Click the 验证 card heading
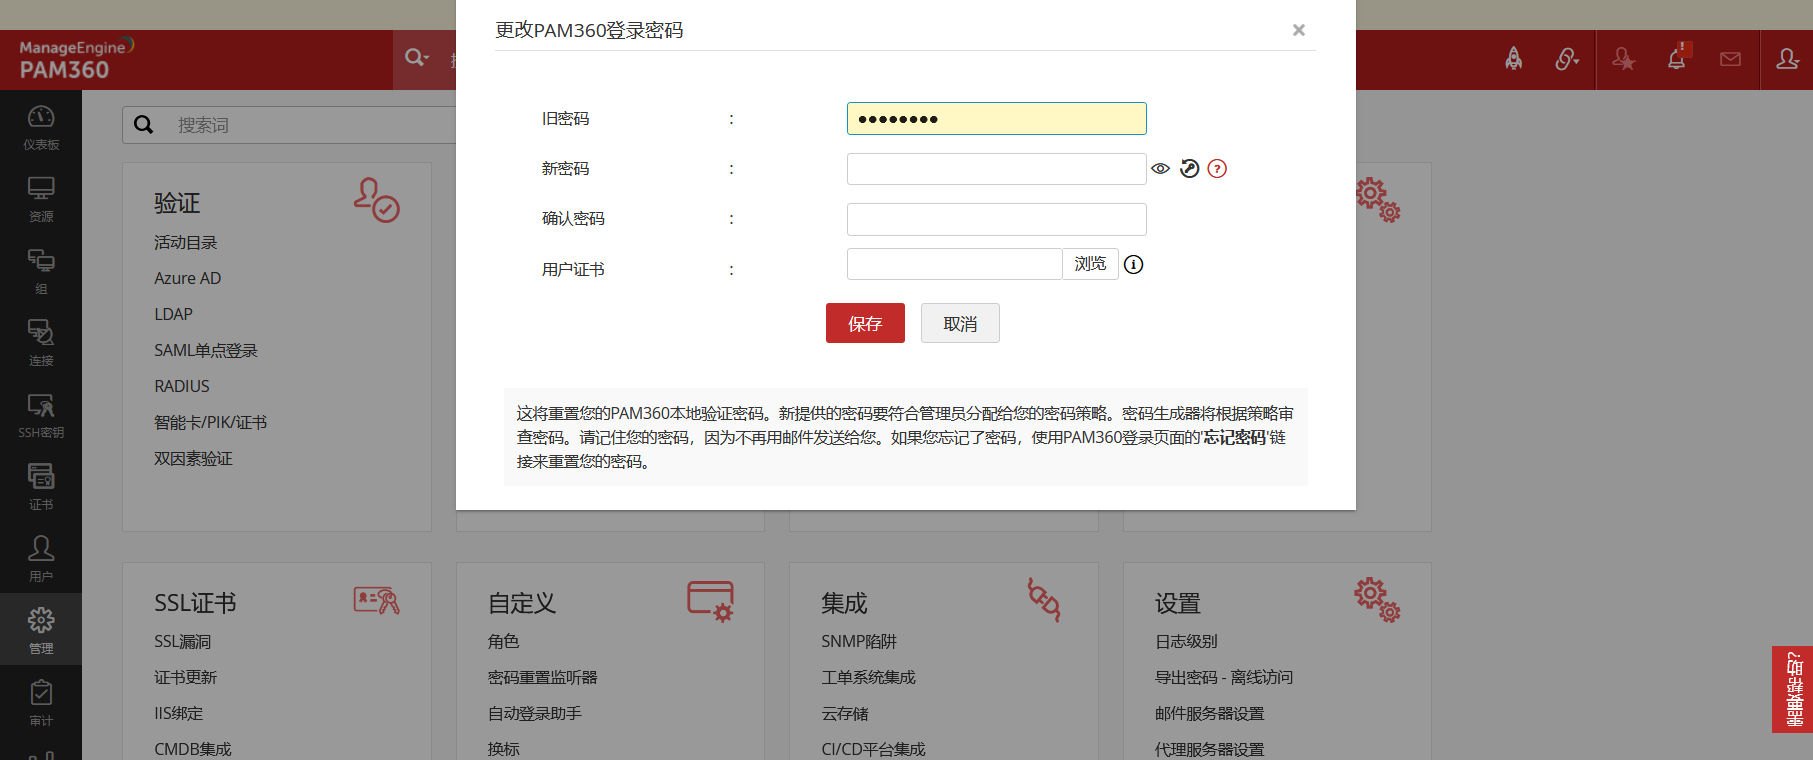1813x760 pixels. coord(177,203)
